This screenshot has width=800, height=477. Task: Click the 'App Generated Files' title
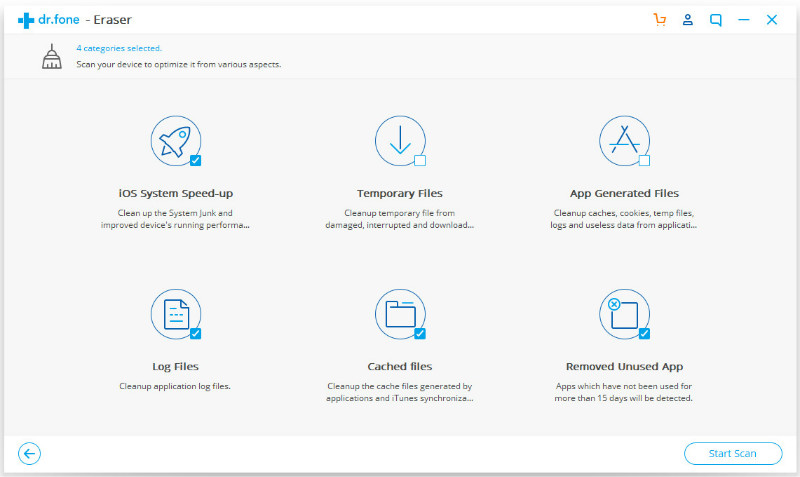point(624,193)
